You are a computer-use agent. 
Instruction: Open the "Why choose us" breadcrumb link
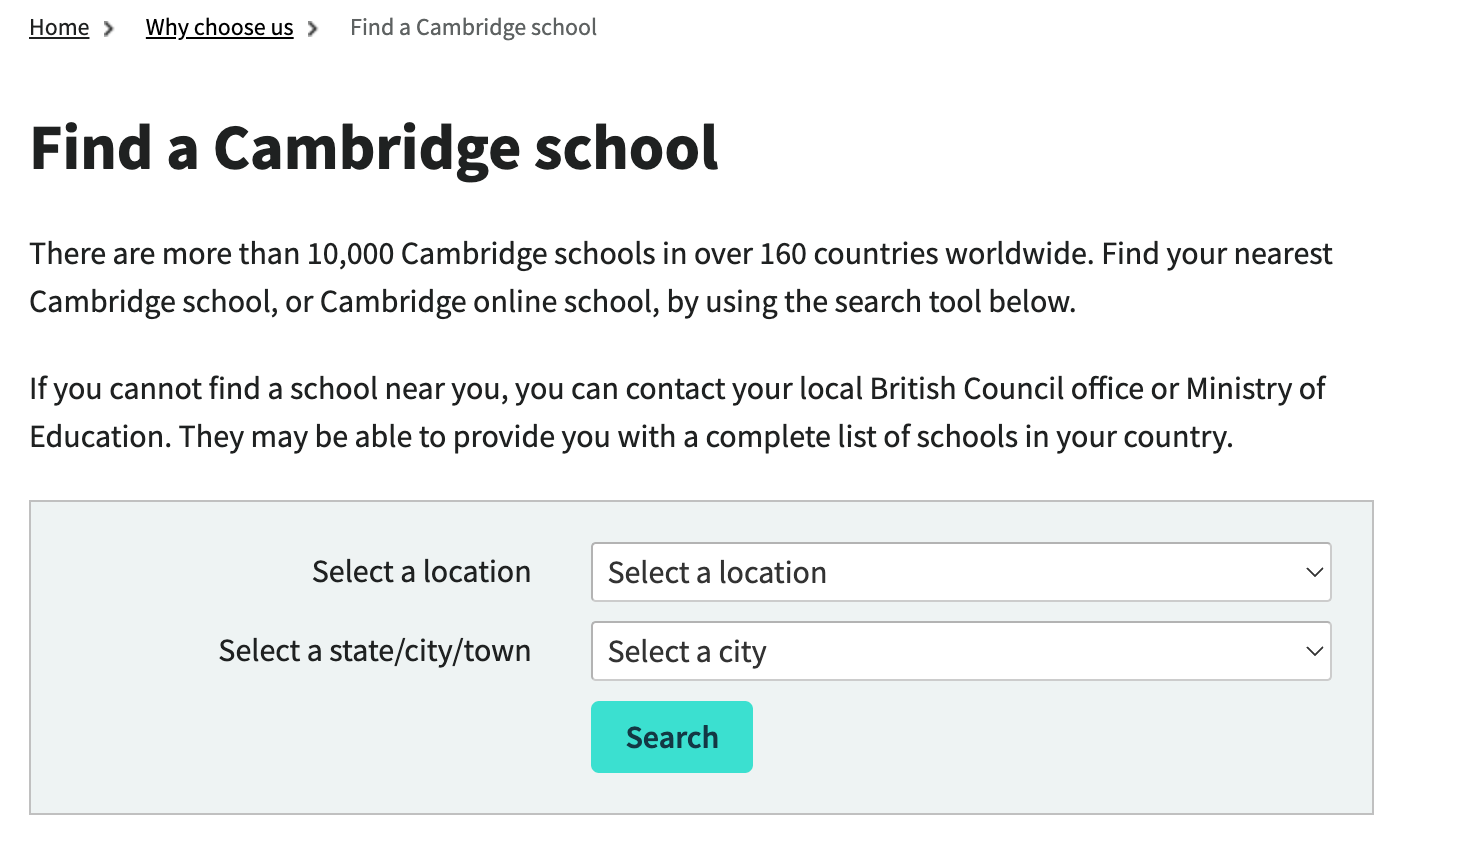click(219, 28)
